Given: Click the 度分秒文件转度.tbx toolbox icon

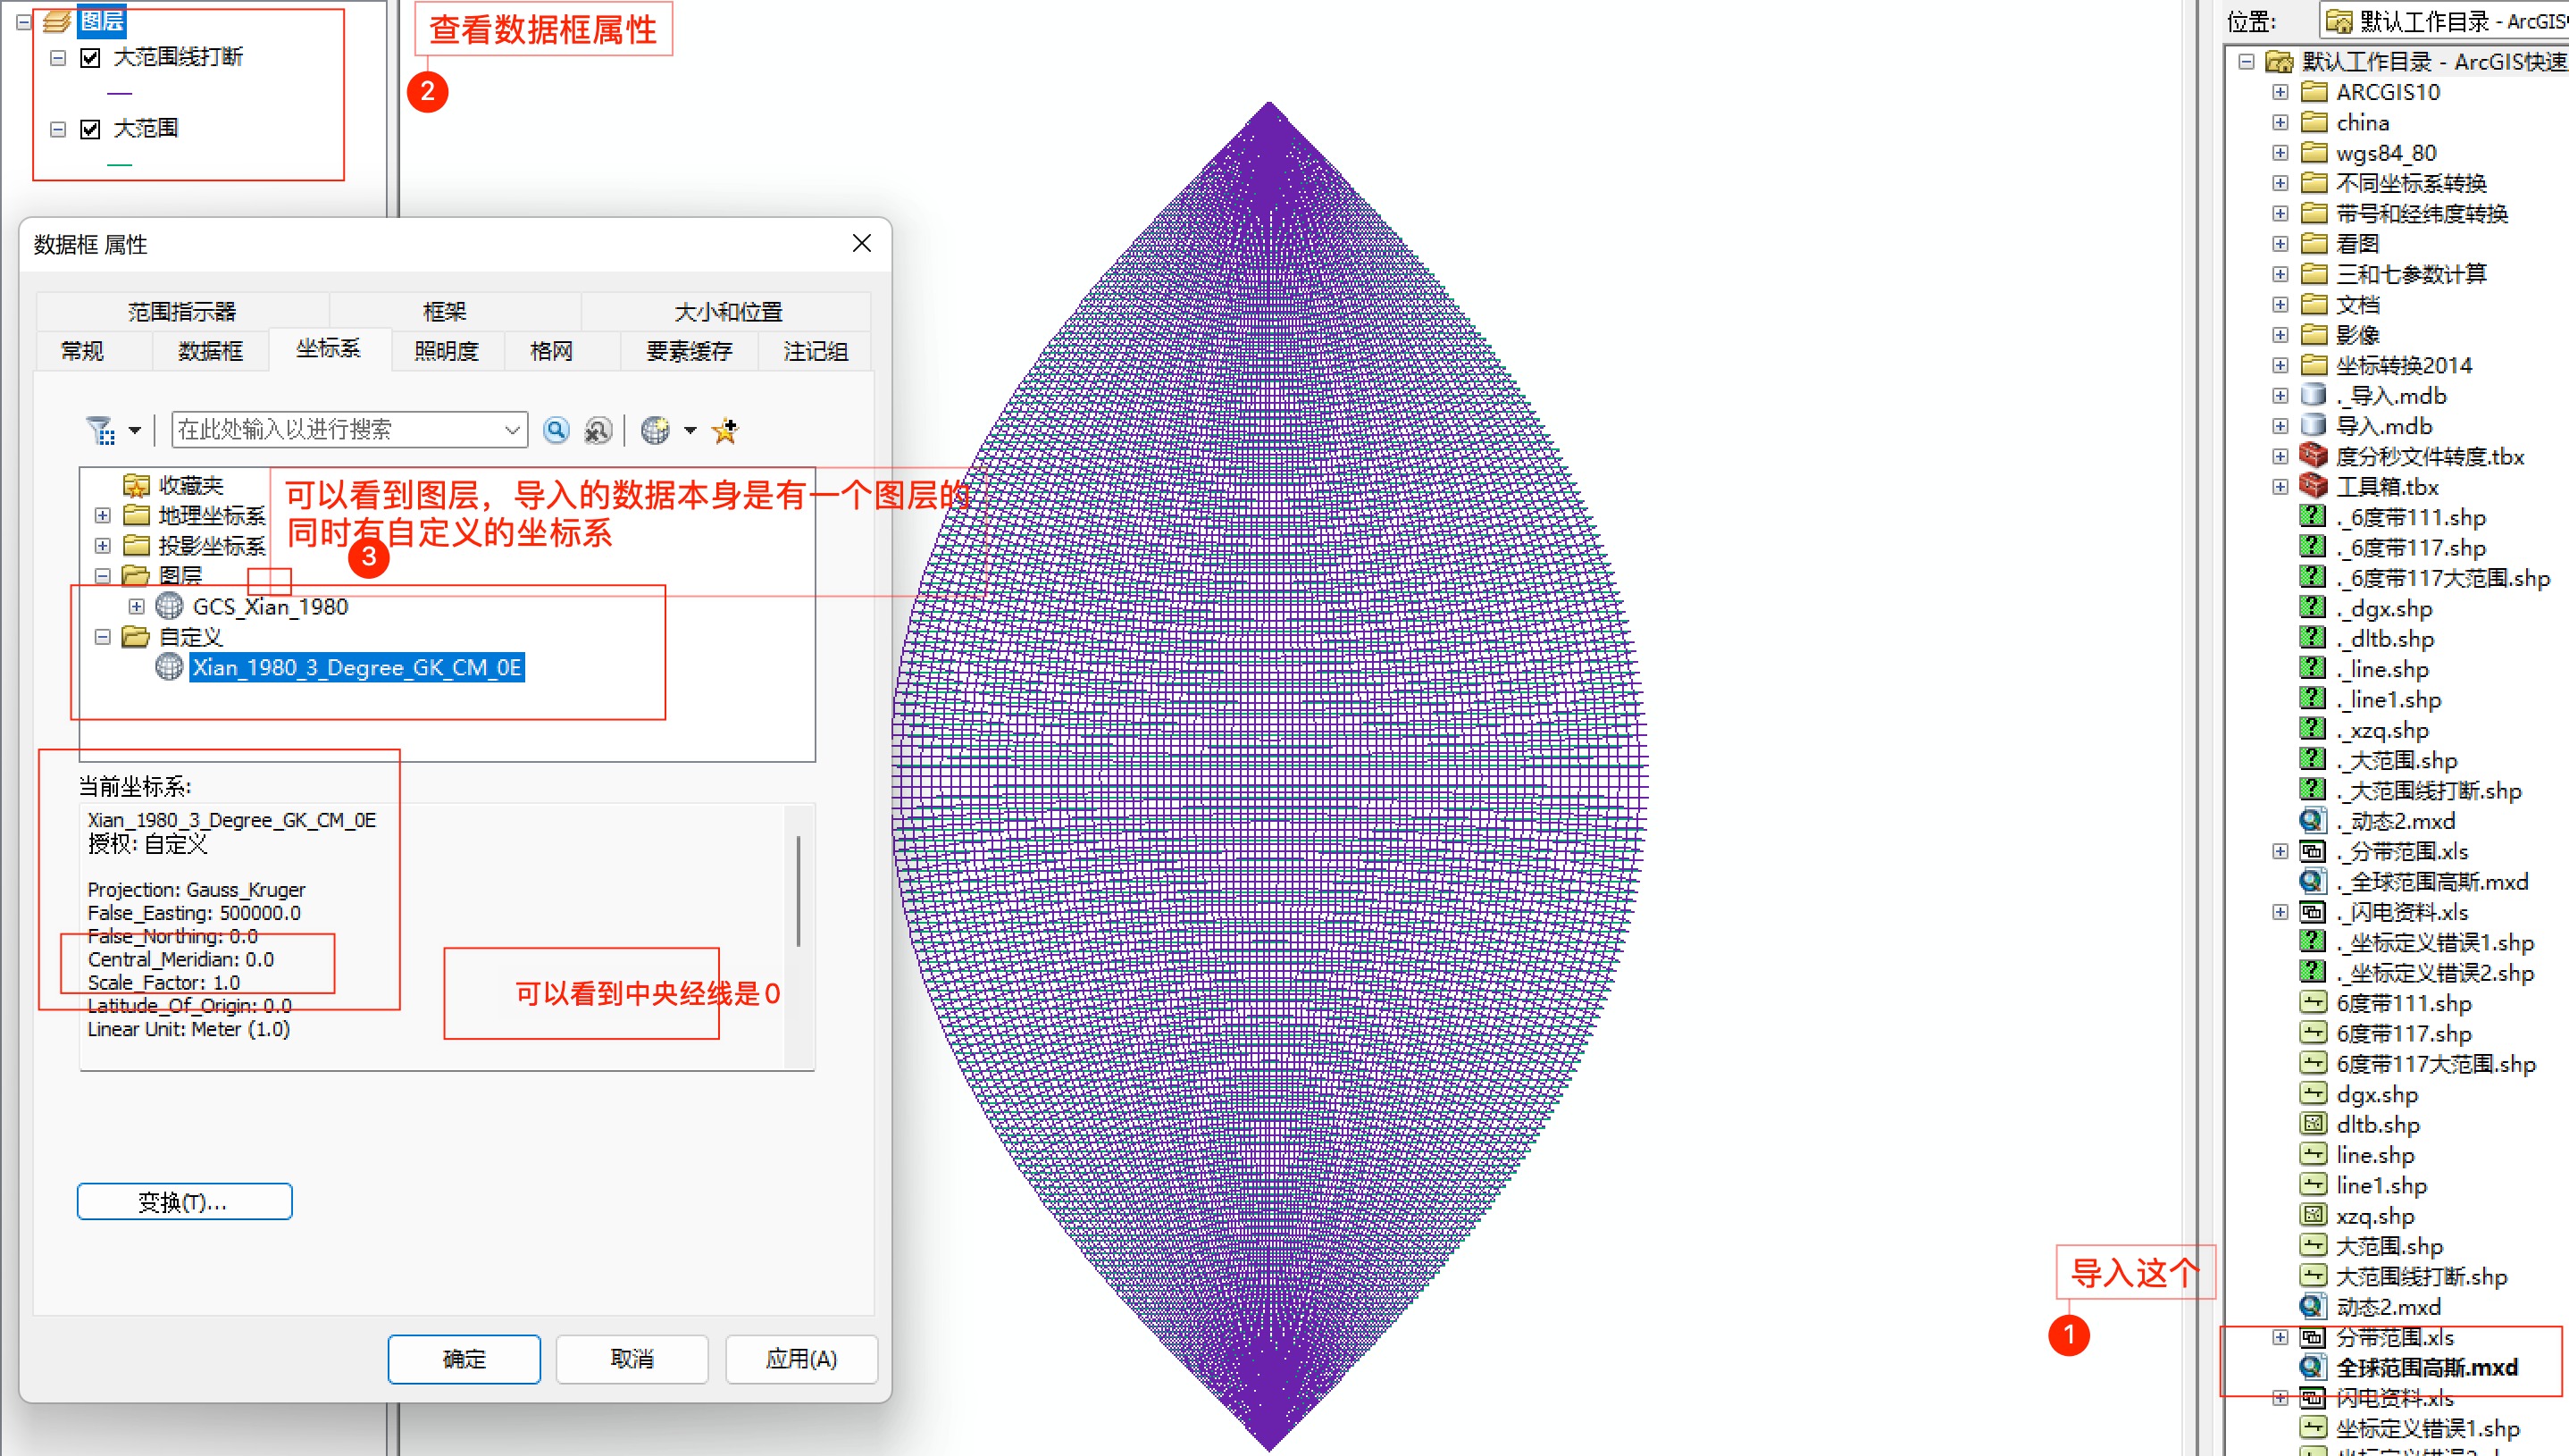Looking at the screenshot, I should [x=2313, y=456].
